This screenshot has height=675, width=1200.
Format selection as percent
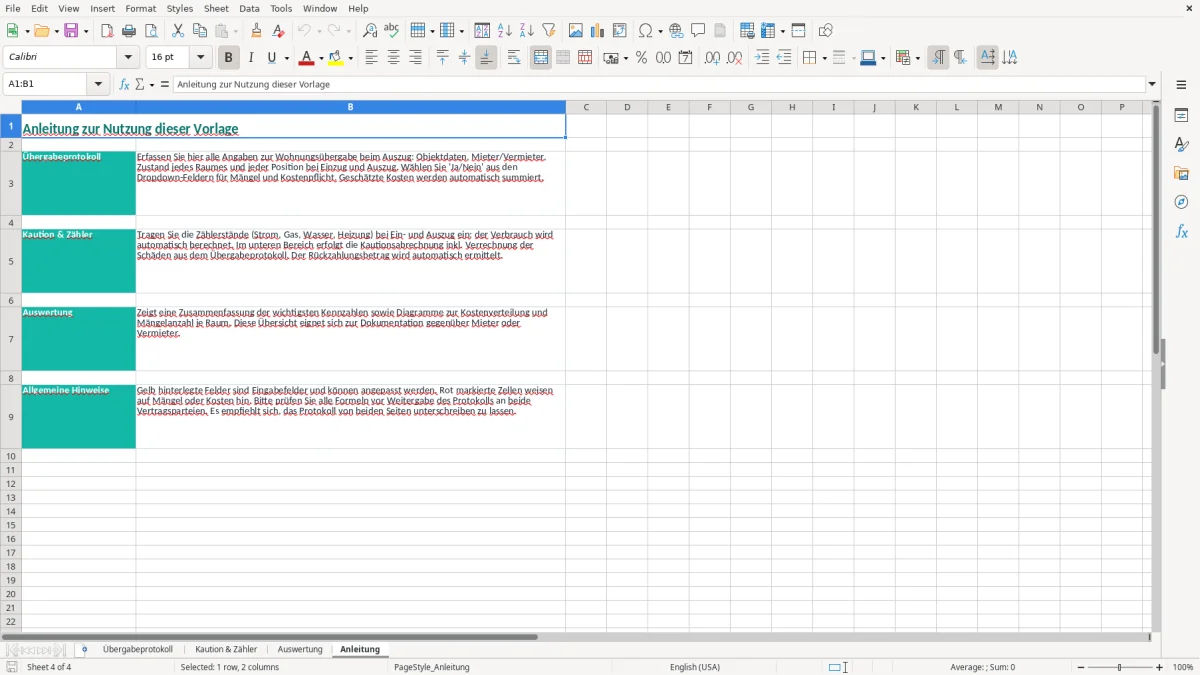point(642,58)
